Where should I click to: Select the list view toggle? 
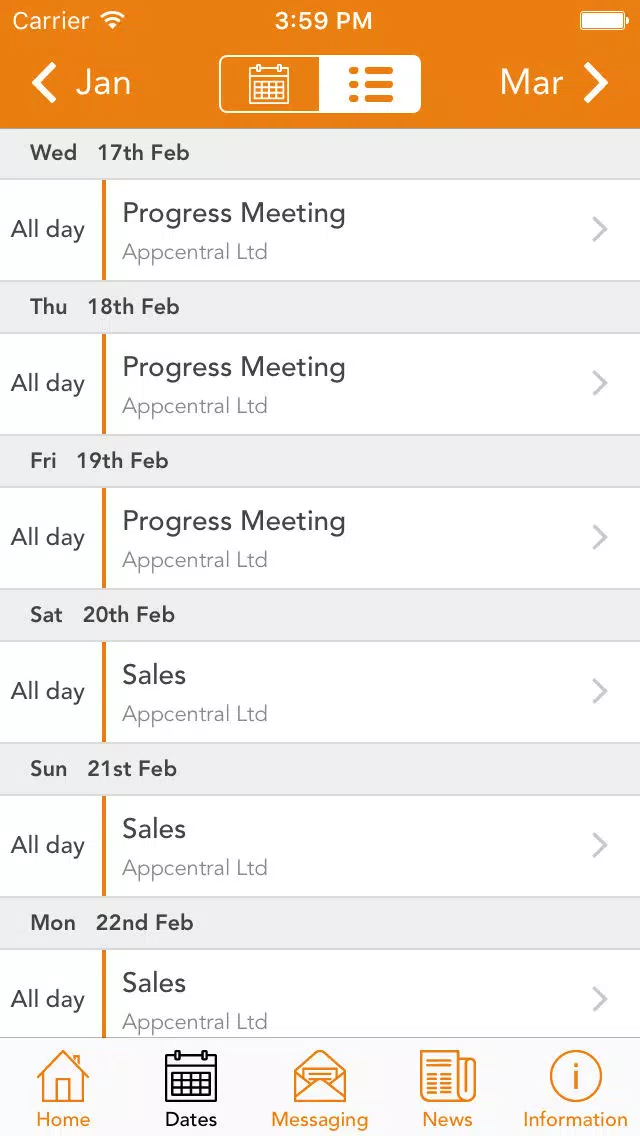pyautogui.click(x=370, y=84)
